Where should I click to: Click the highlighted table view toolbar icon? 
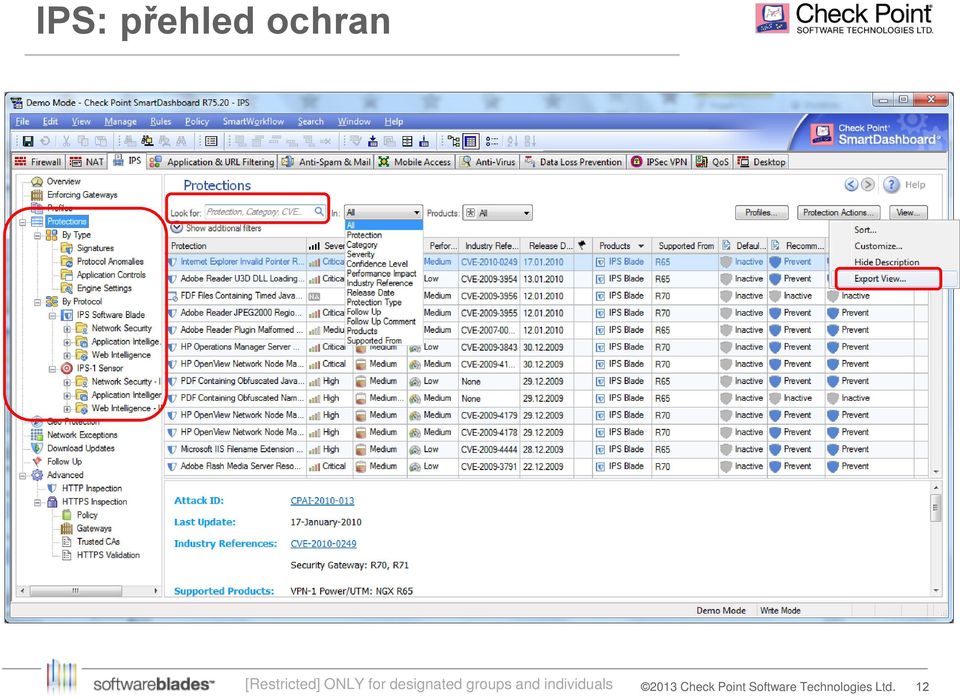[470, 141]
